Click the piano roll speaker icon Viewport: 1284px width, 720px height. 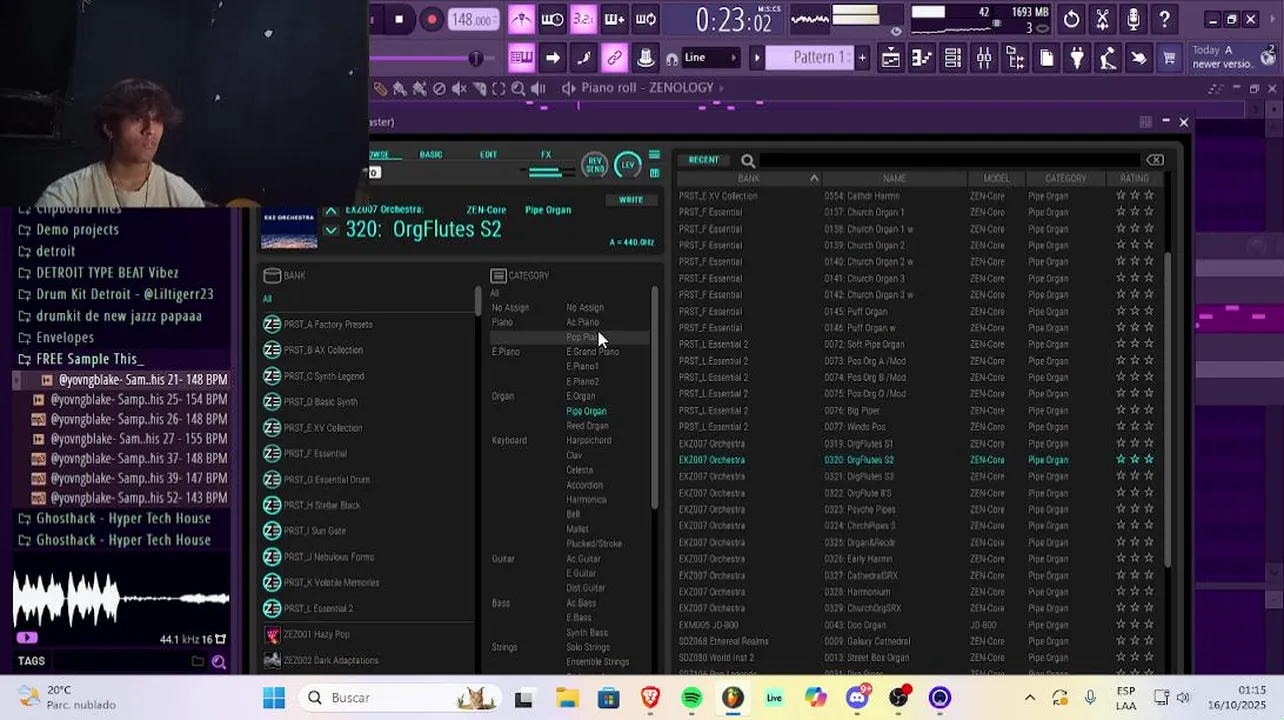tap(568, 88)
